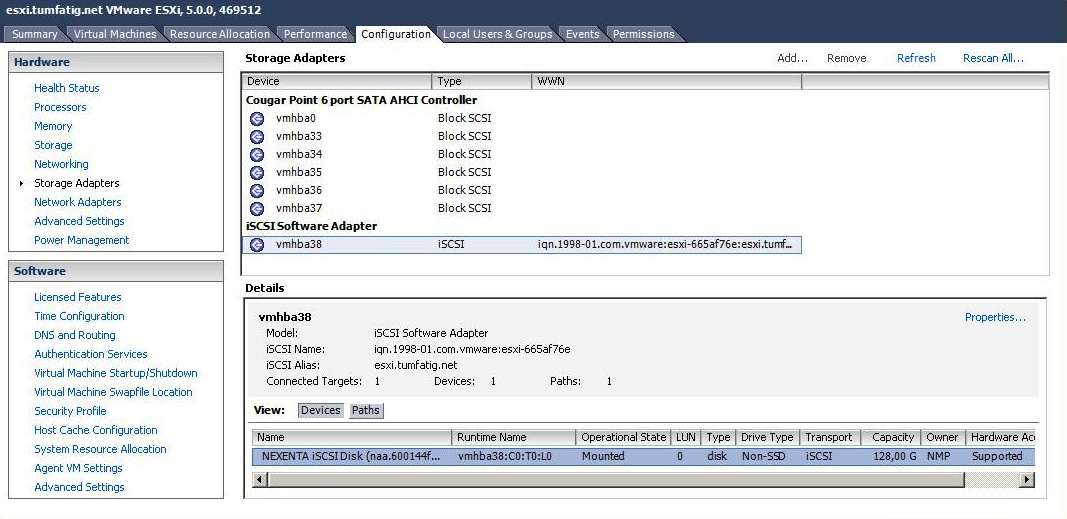Open Network Adapters configuration
This screenshot has width=1067, height=519.
(78, 202)
